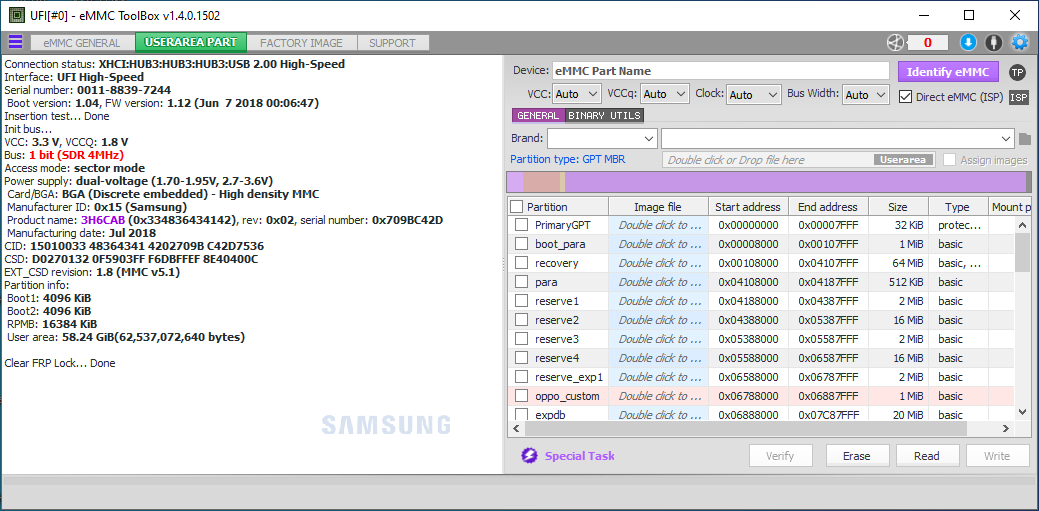Click the recovery row image file cell
This screenshot has height=511, width=1039.
[658, 263]
